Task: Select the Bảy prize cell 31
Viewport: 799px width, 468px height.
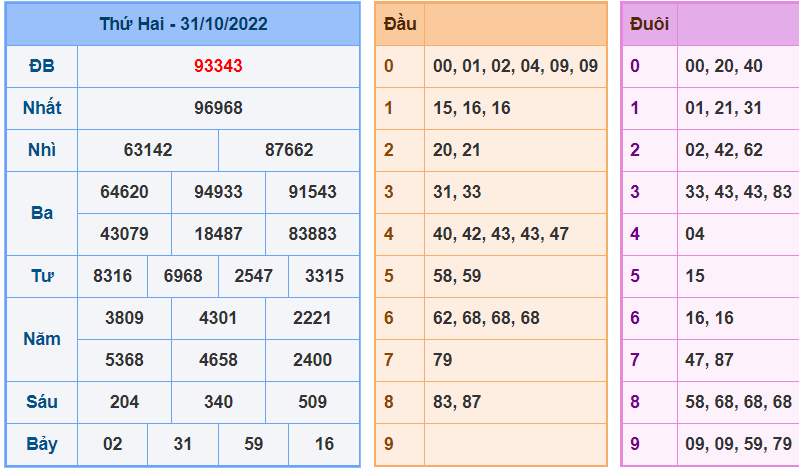Action: 183,444
